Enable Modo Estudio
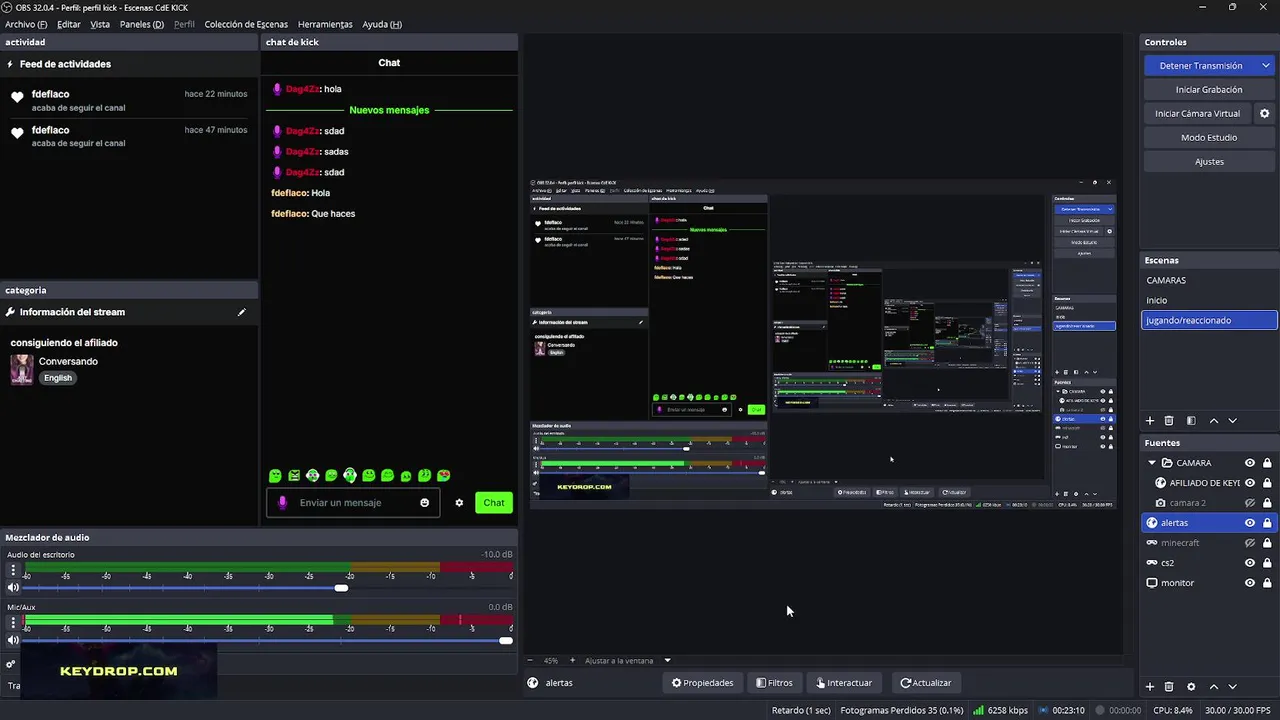Image resolution: width=1280 pixels, height=720 pixels. click(1209, 138)
